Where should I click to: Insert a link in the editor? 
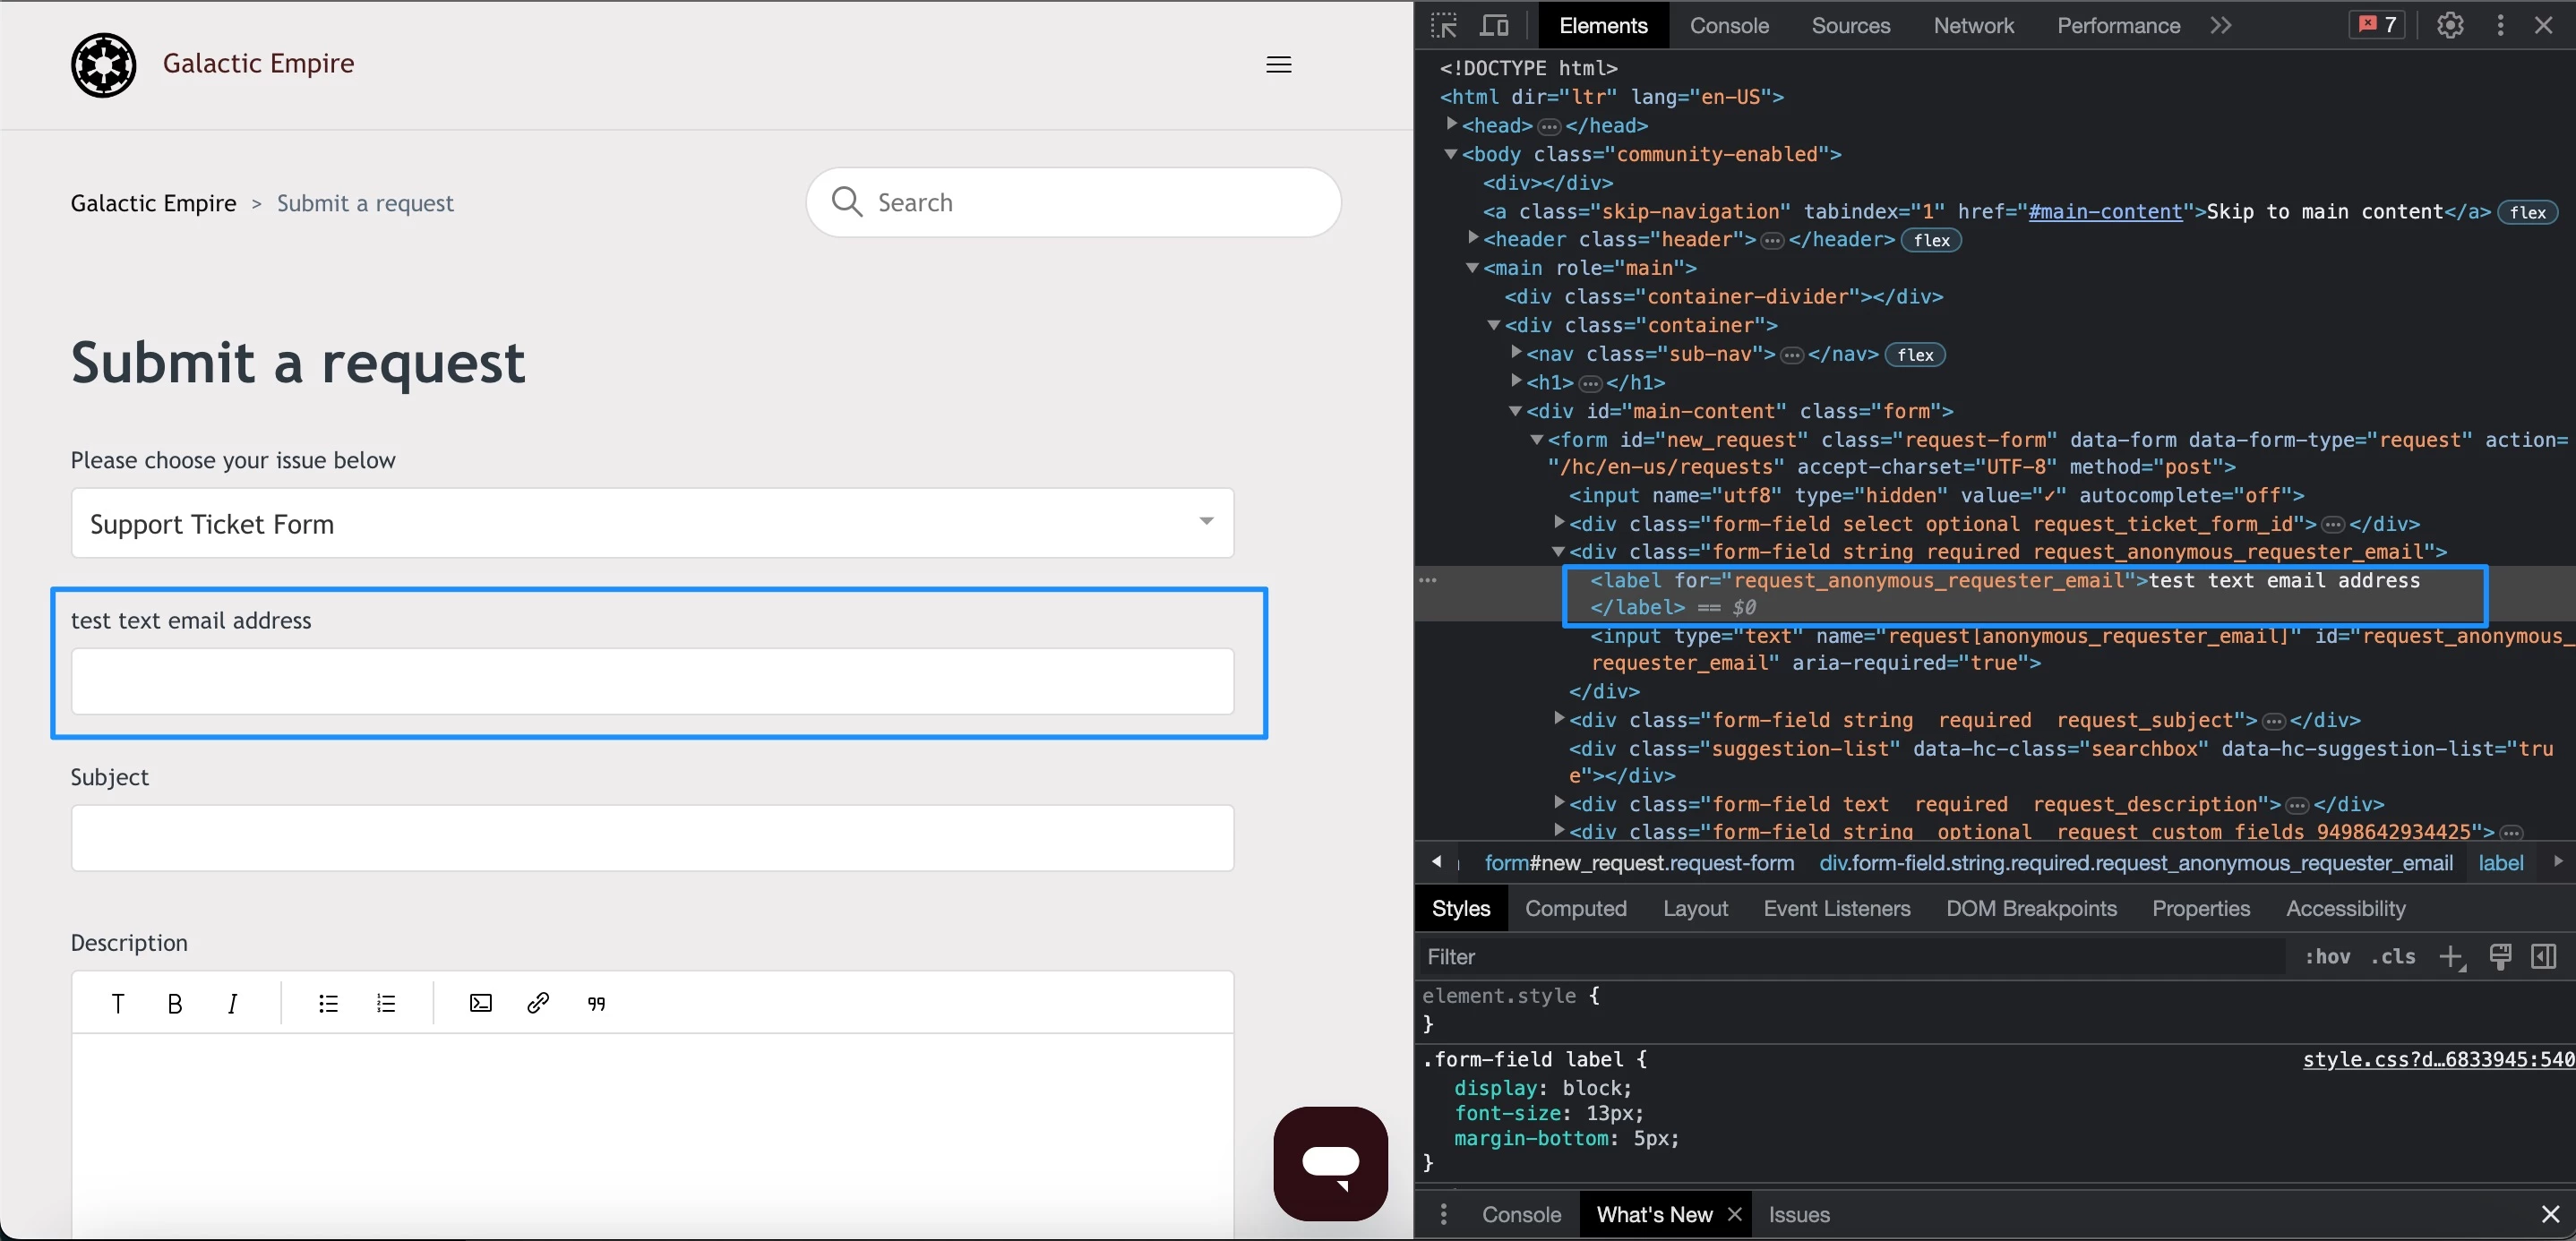click(x=538, y=1003)
